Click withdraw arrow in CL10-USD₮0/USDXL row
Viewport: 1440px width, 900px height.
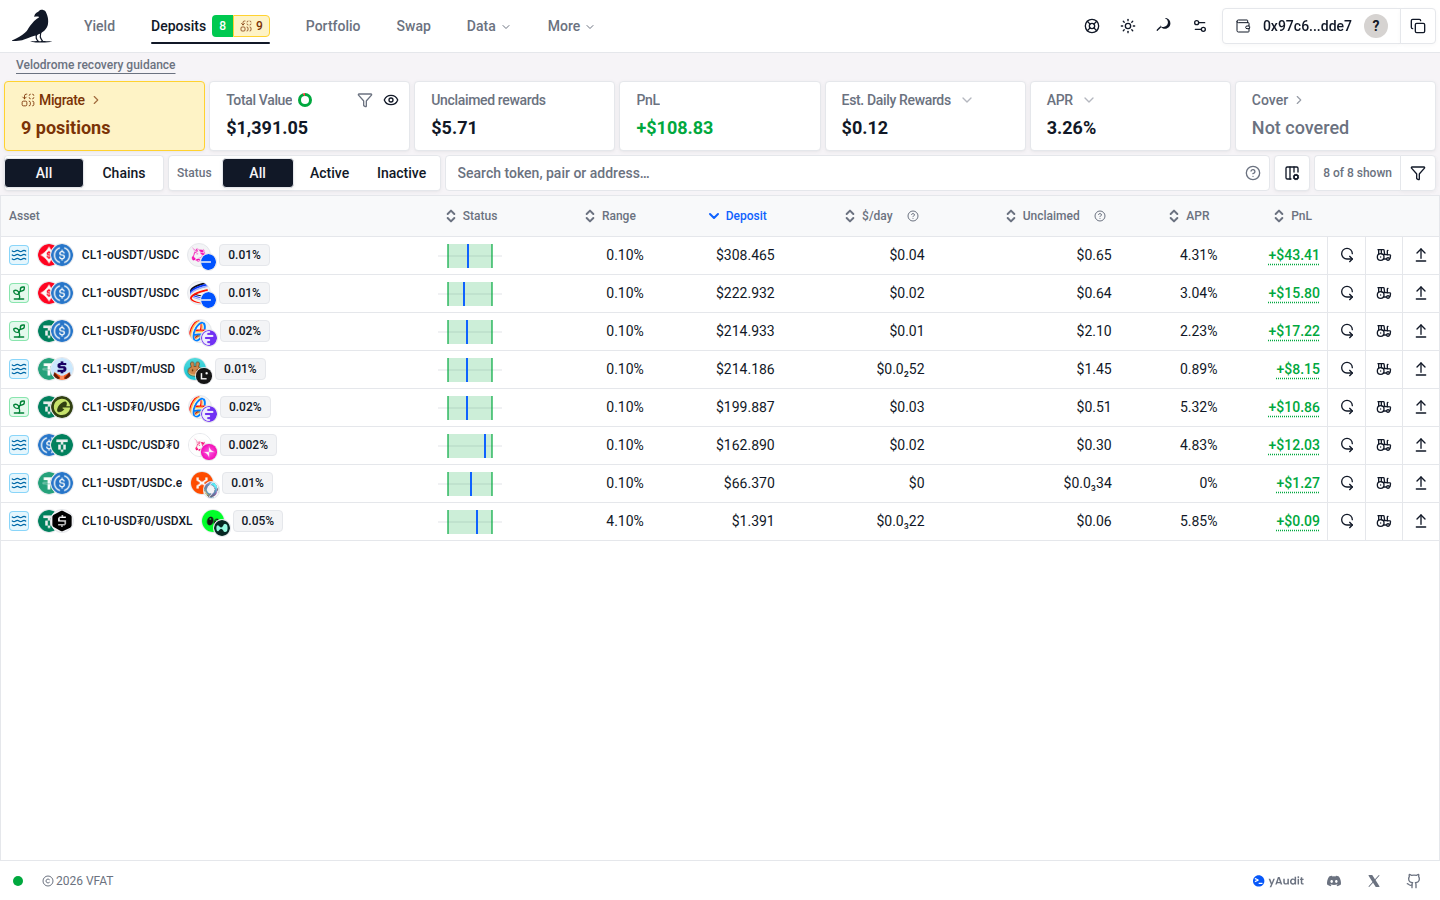coord(1421,521)
